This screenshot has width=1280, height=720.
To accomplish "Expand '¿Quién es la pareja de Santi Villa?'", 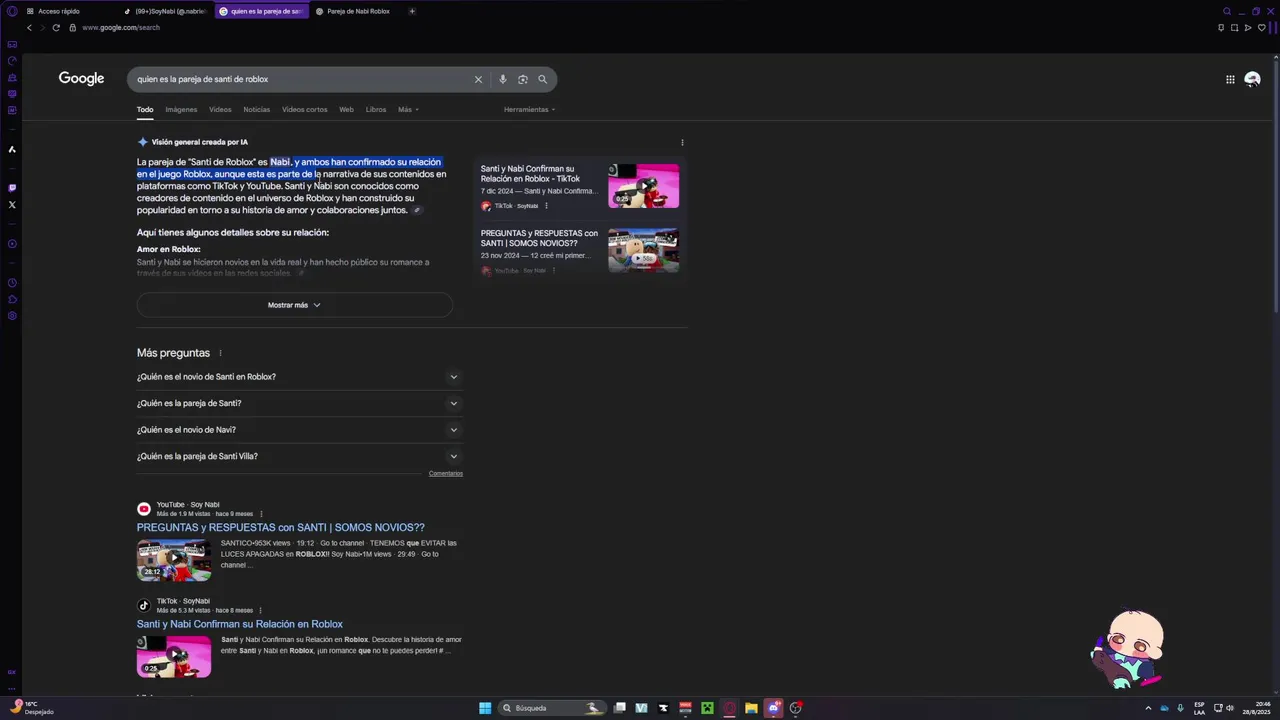I will (299, 456).
